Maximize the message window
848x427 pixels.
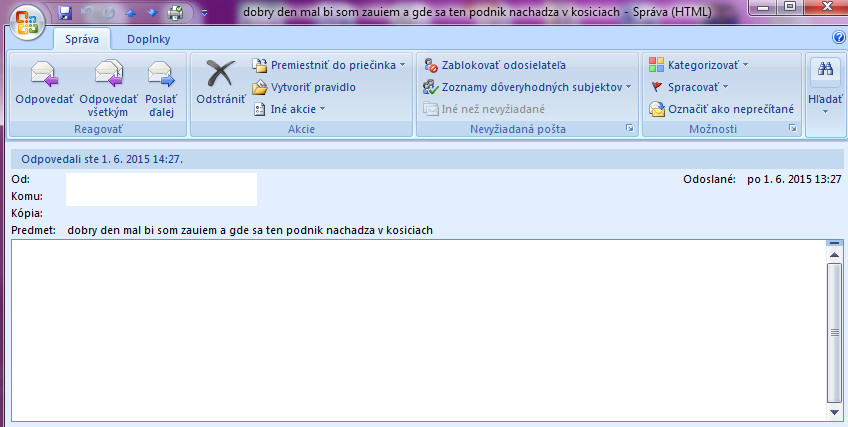click(790, 8)
